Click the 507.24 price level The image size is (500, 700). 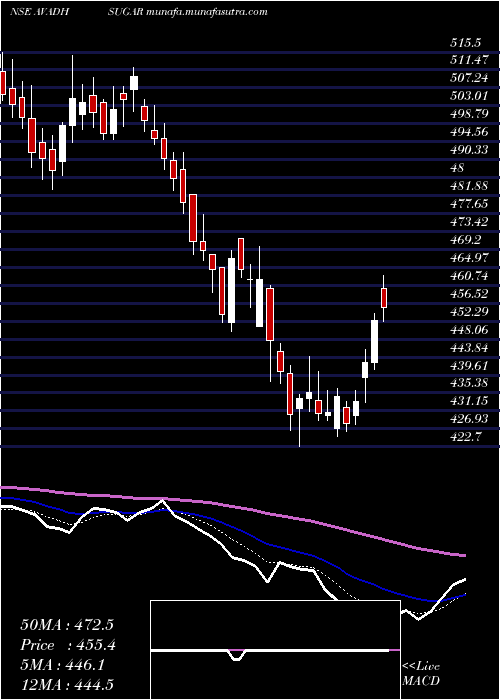[x=469, y=78]
